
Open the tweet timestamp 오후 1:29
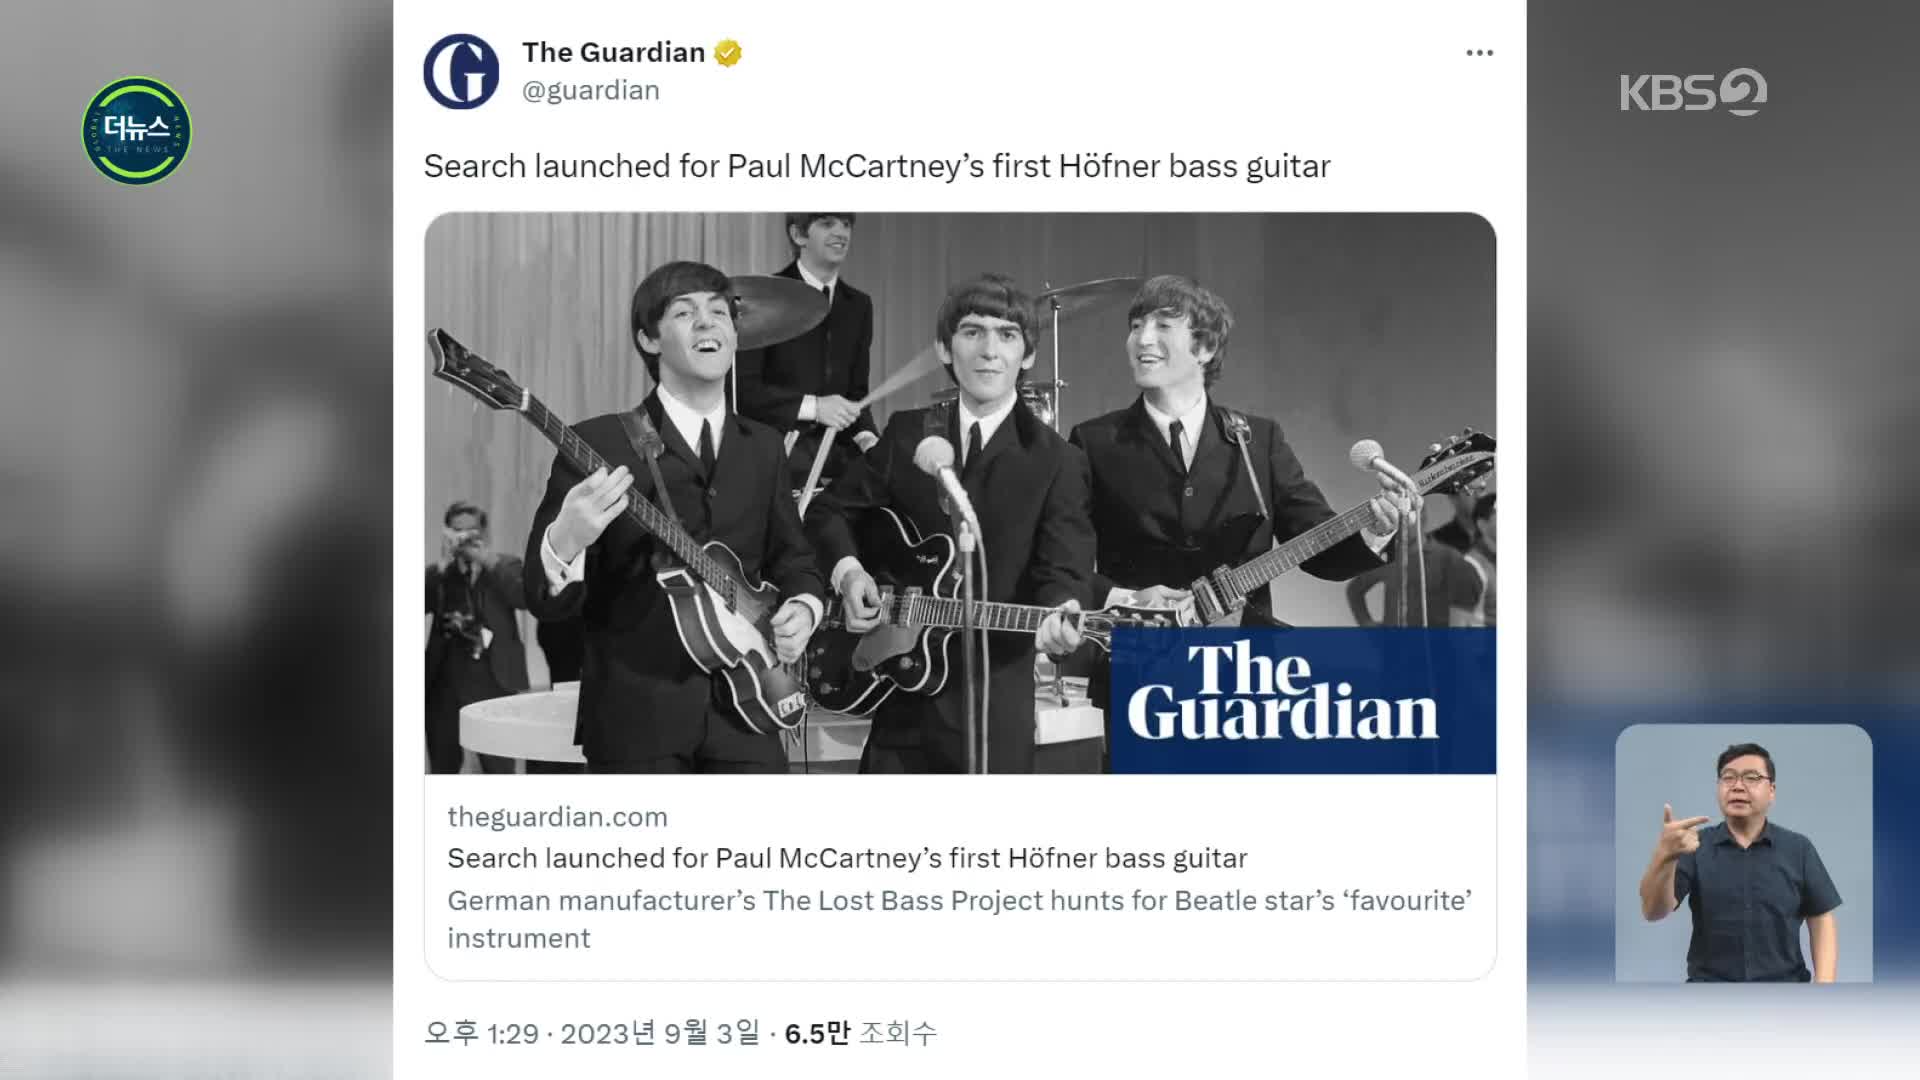pyautogui.click(x=481, y=1033)
